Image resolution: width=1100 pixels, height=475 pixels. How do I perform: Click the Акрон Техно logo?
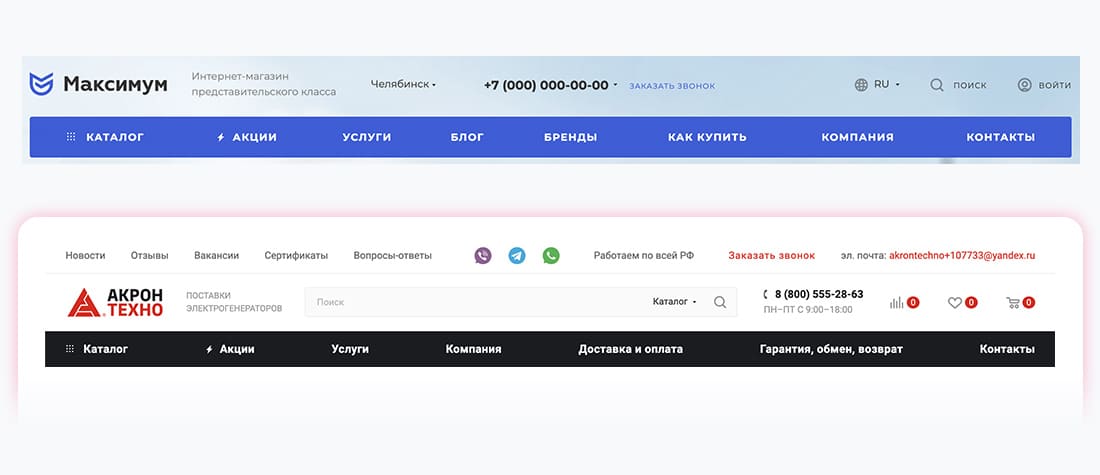pyautogui.click(x=115, y=302)
